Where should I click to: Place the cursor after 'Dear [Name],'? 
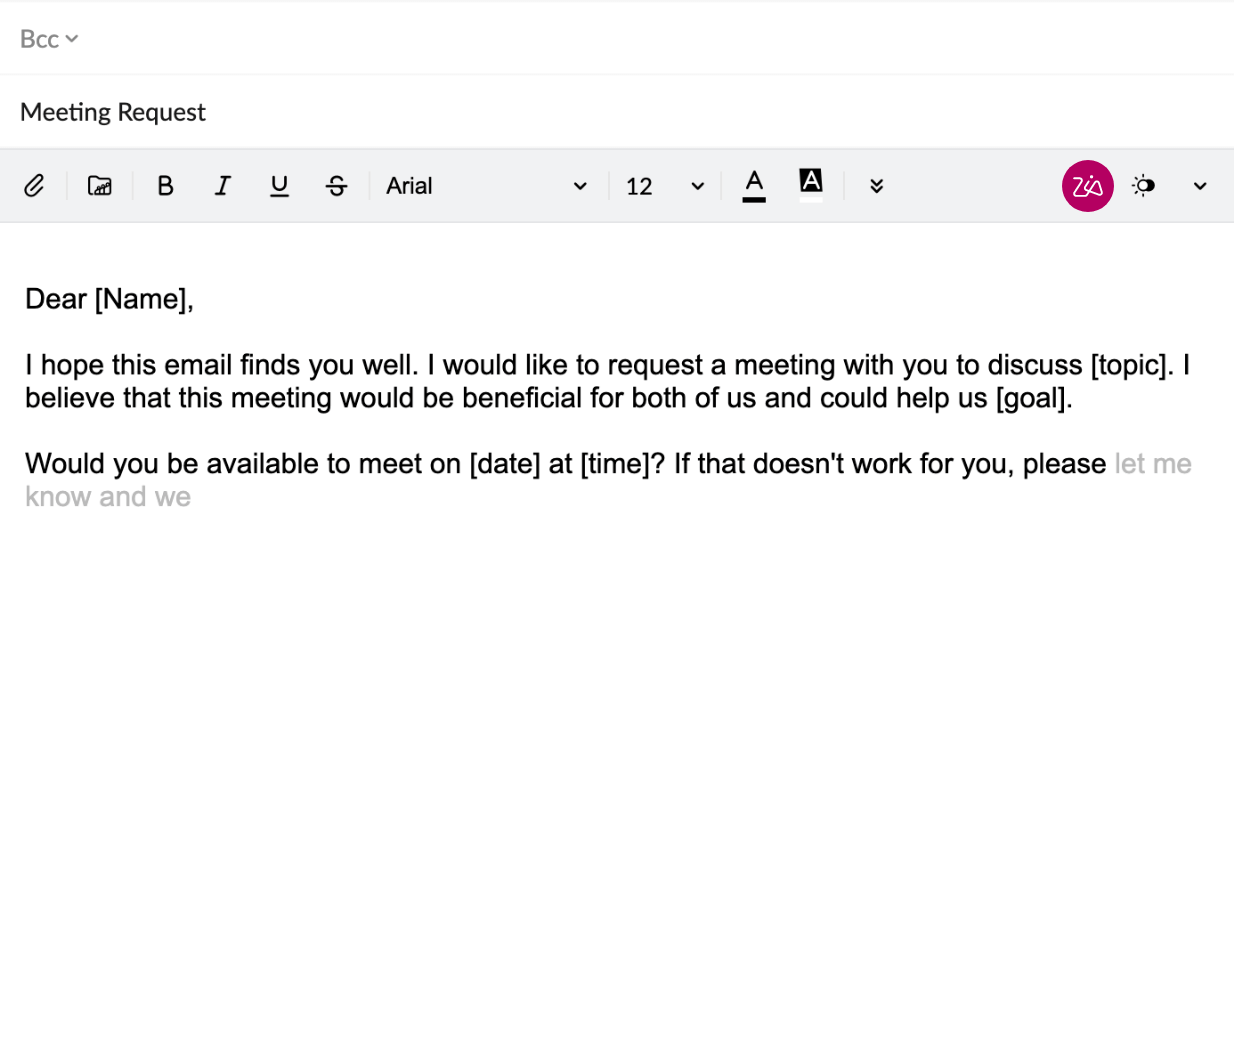(195, 299)
